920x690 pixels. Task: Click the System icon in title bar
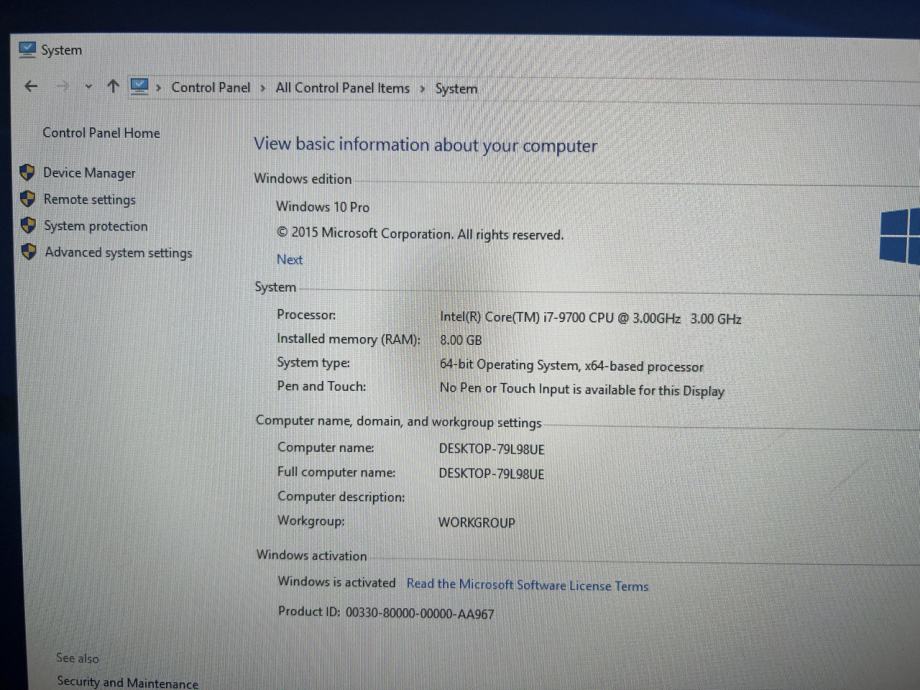point(27,50)
